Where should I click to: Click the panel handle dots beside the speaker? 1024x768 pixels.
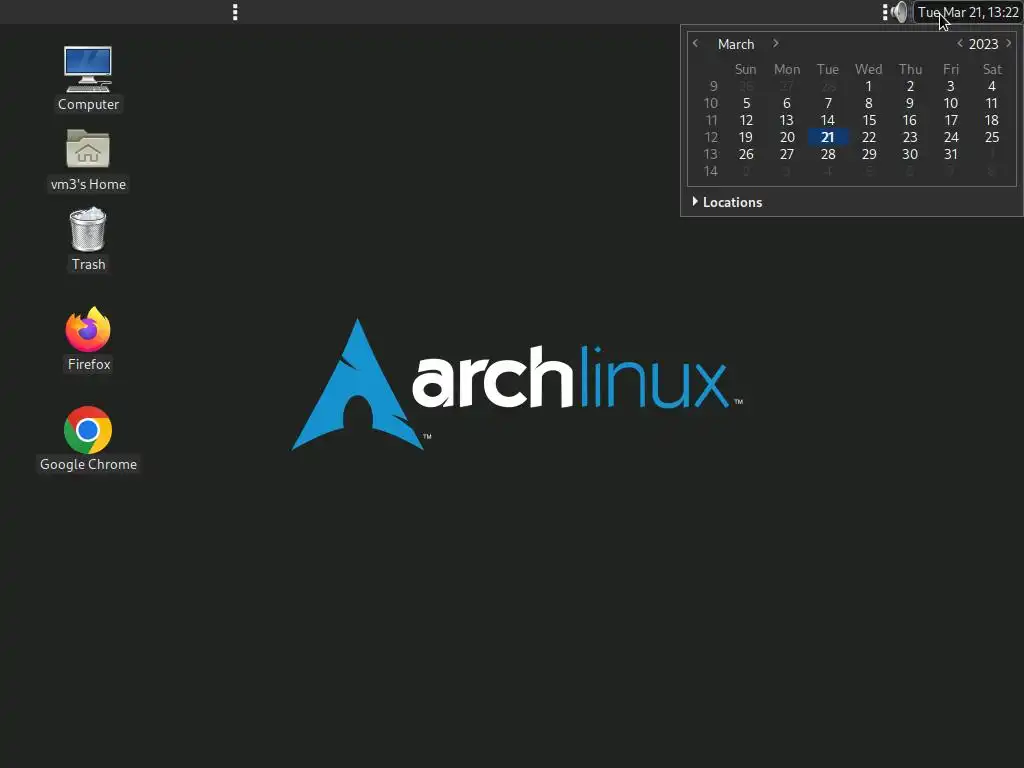(885, 12)
